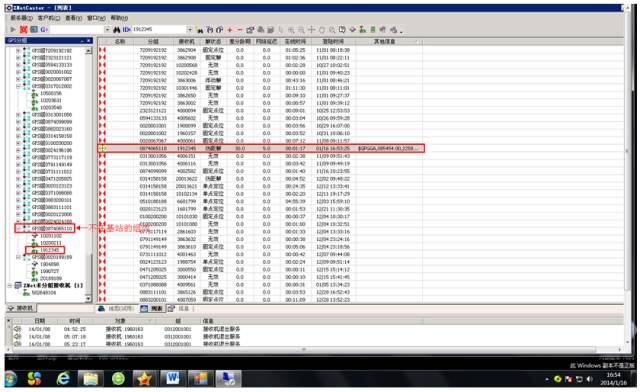The image size is (640, 392).
Task: Select the highlighted row with receiver 1912345
Action: pyautogui.click(x=261, y=148)
